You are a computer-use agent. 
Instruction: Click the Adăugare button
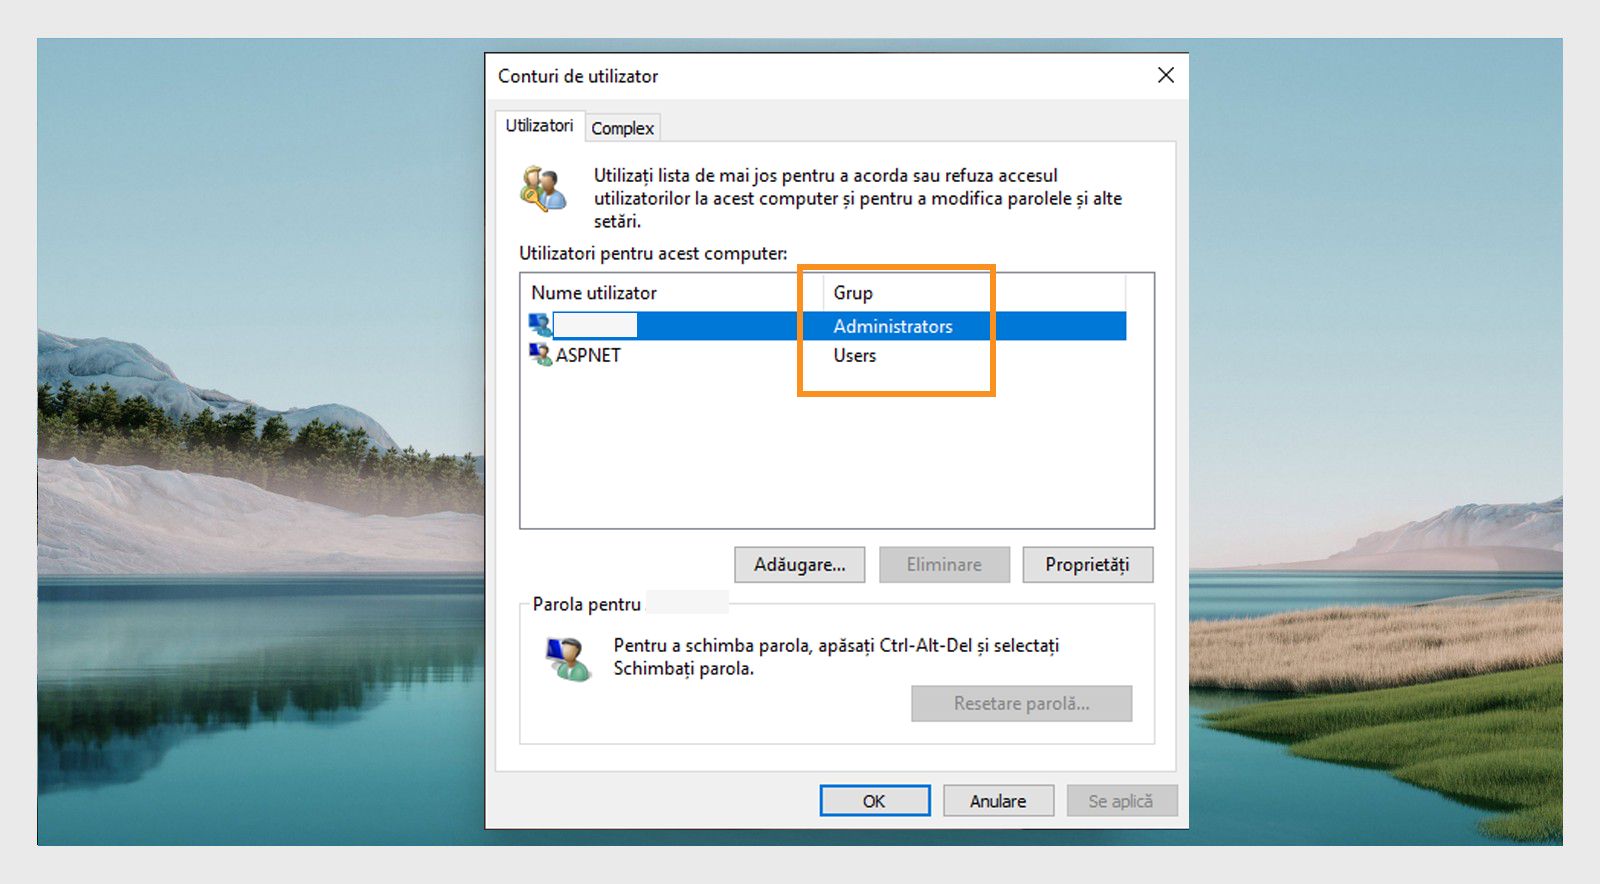click(x=800, y=564)
